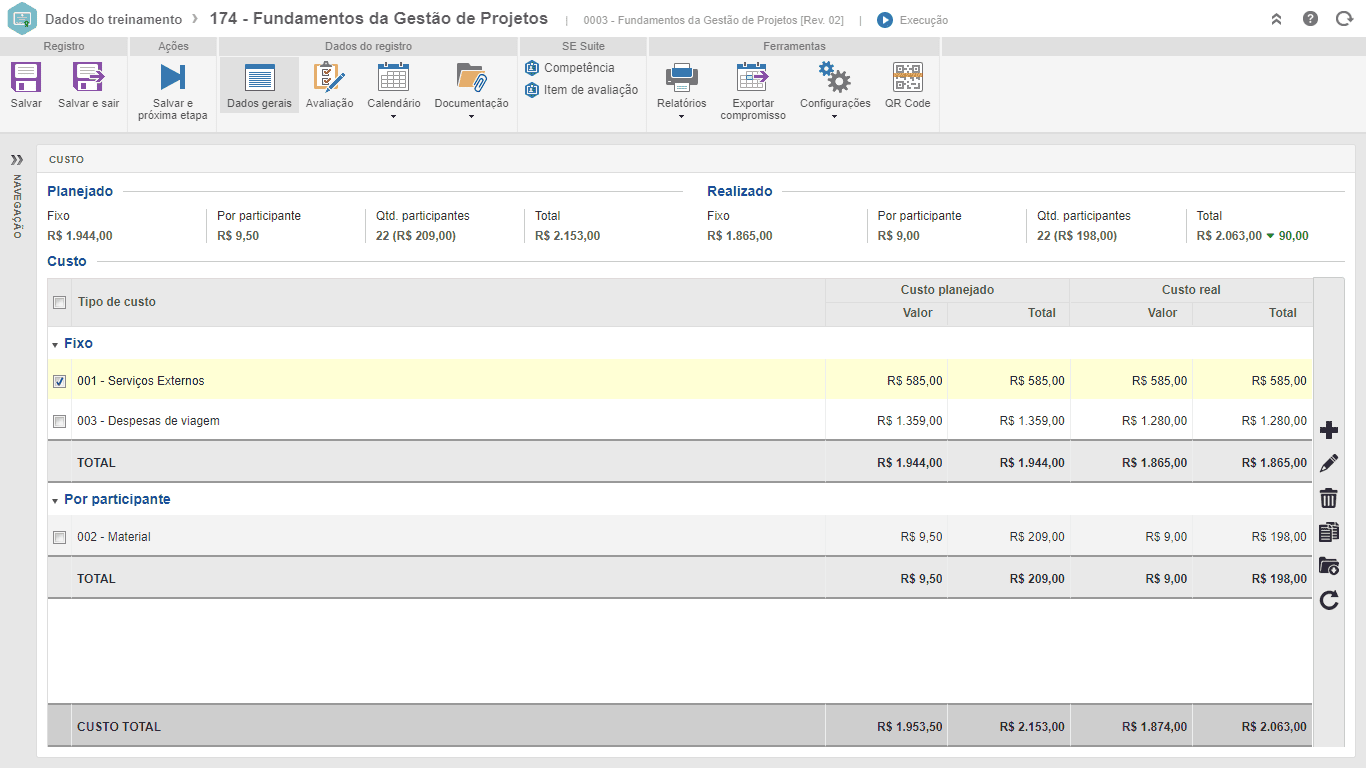Click Exportar compromisso icon
The width and height of the screenshot is (1366, 768).
click(753, 77)
